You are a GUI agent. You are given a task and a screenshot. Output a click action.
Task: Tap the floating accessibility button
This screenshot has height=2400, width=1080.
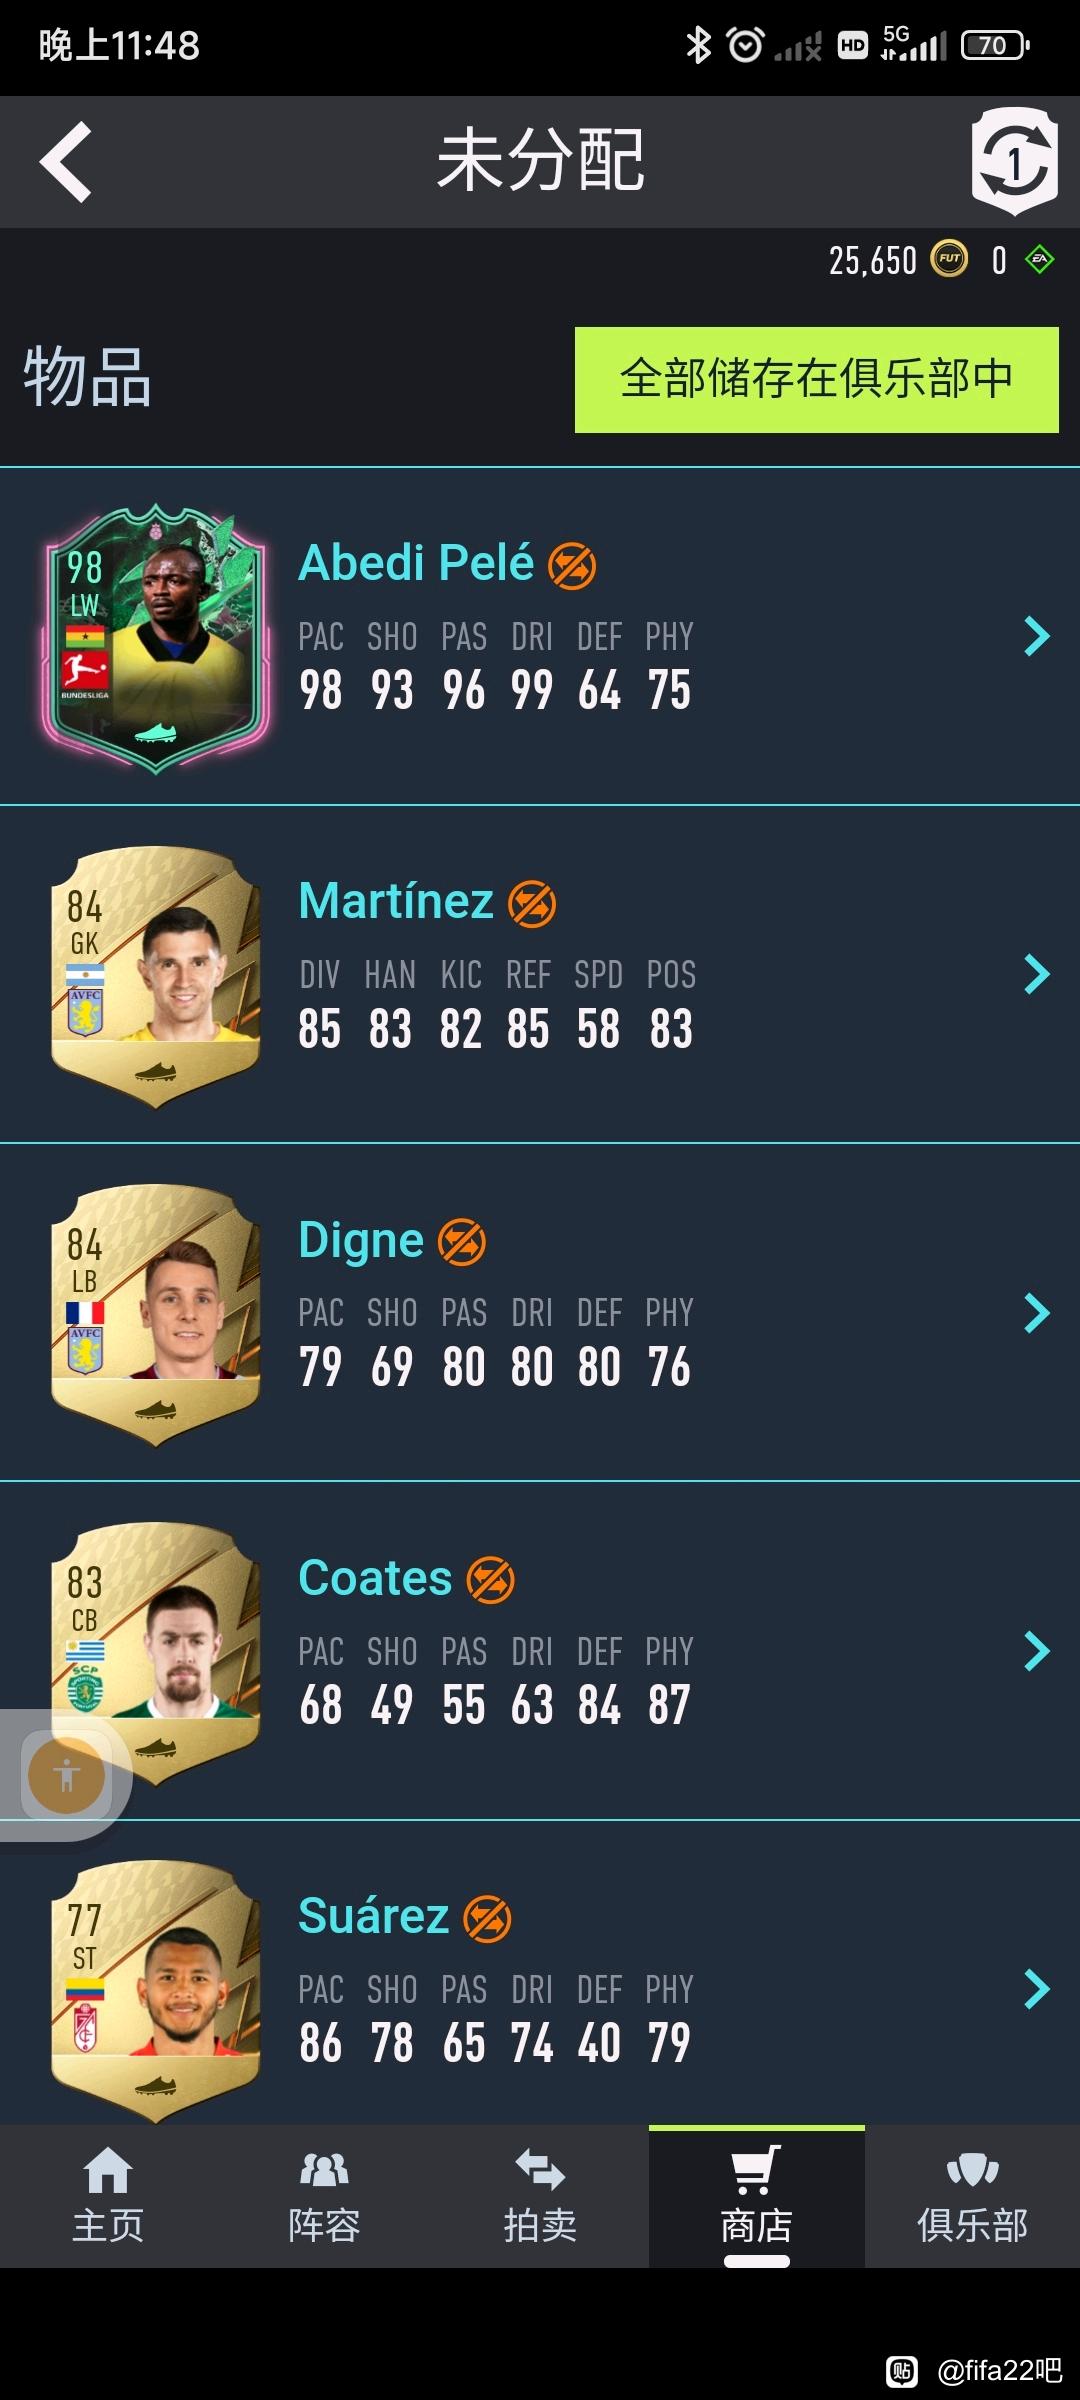click(x=66, y=1776)
